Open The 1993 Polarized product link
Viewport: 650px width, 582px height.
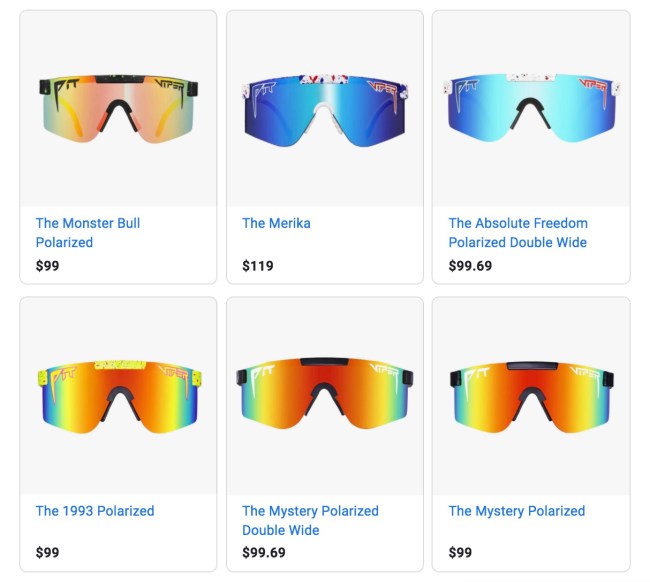pos(95,511)
